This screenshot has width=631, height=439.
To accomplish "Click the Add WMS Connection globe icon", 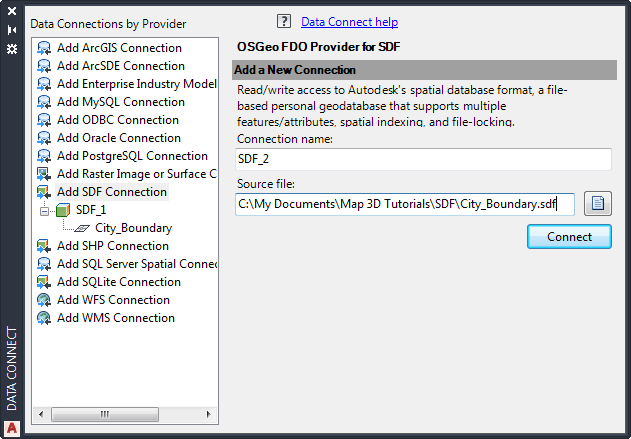I will pos(44,318).
